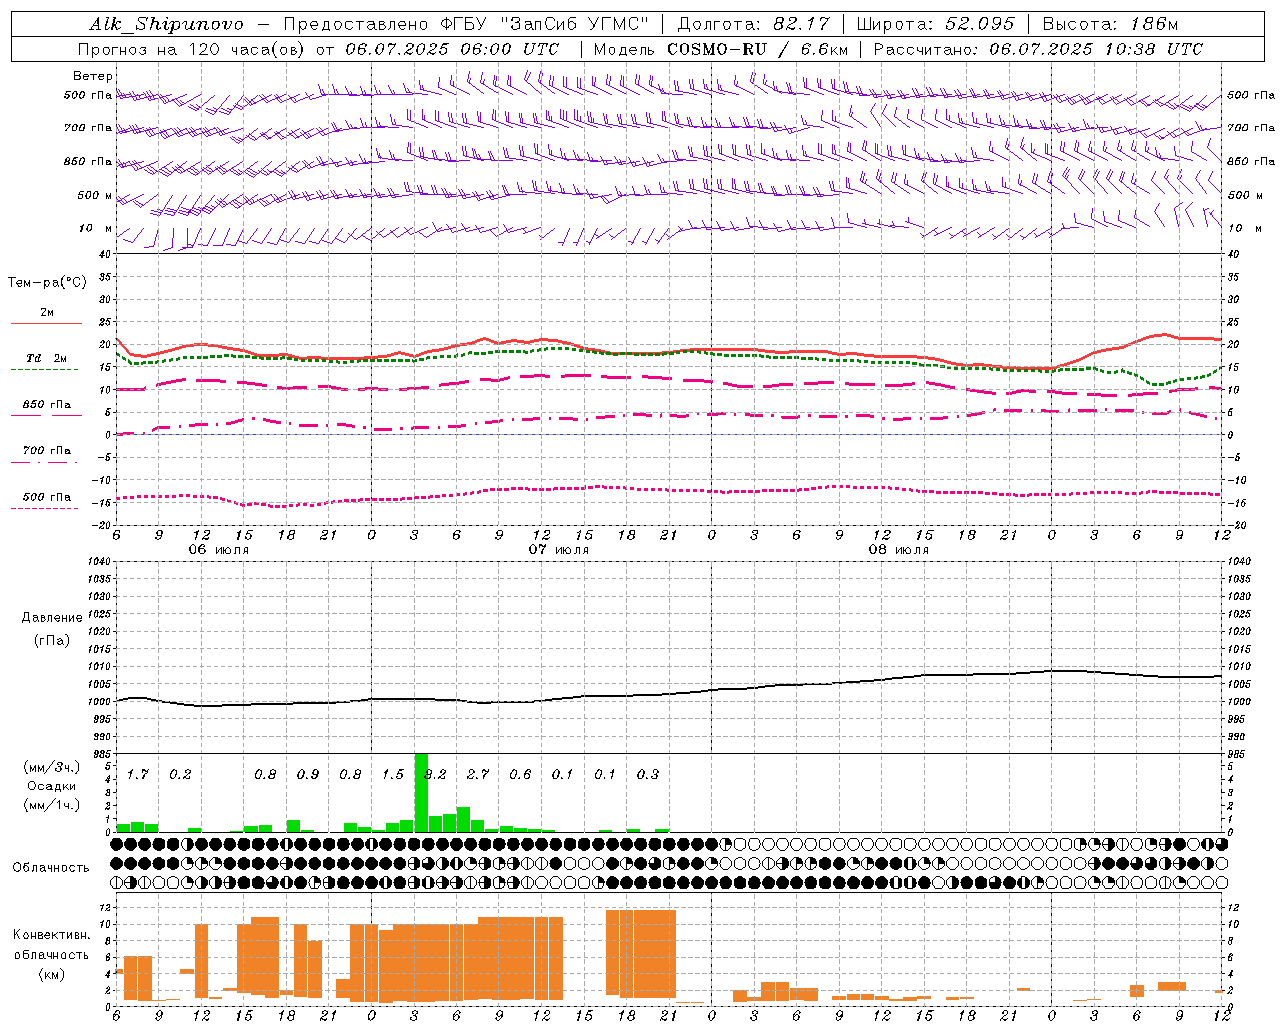The width and height of the screenshot is (1280, 1024).
Task: Select the computed time Рассчитано: 06.07.2025 10:38 UTC
Action: tap(1038, 49)
